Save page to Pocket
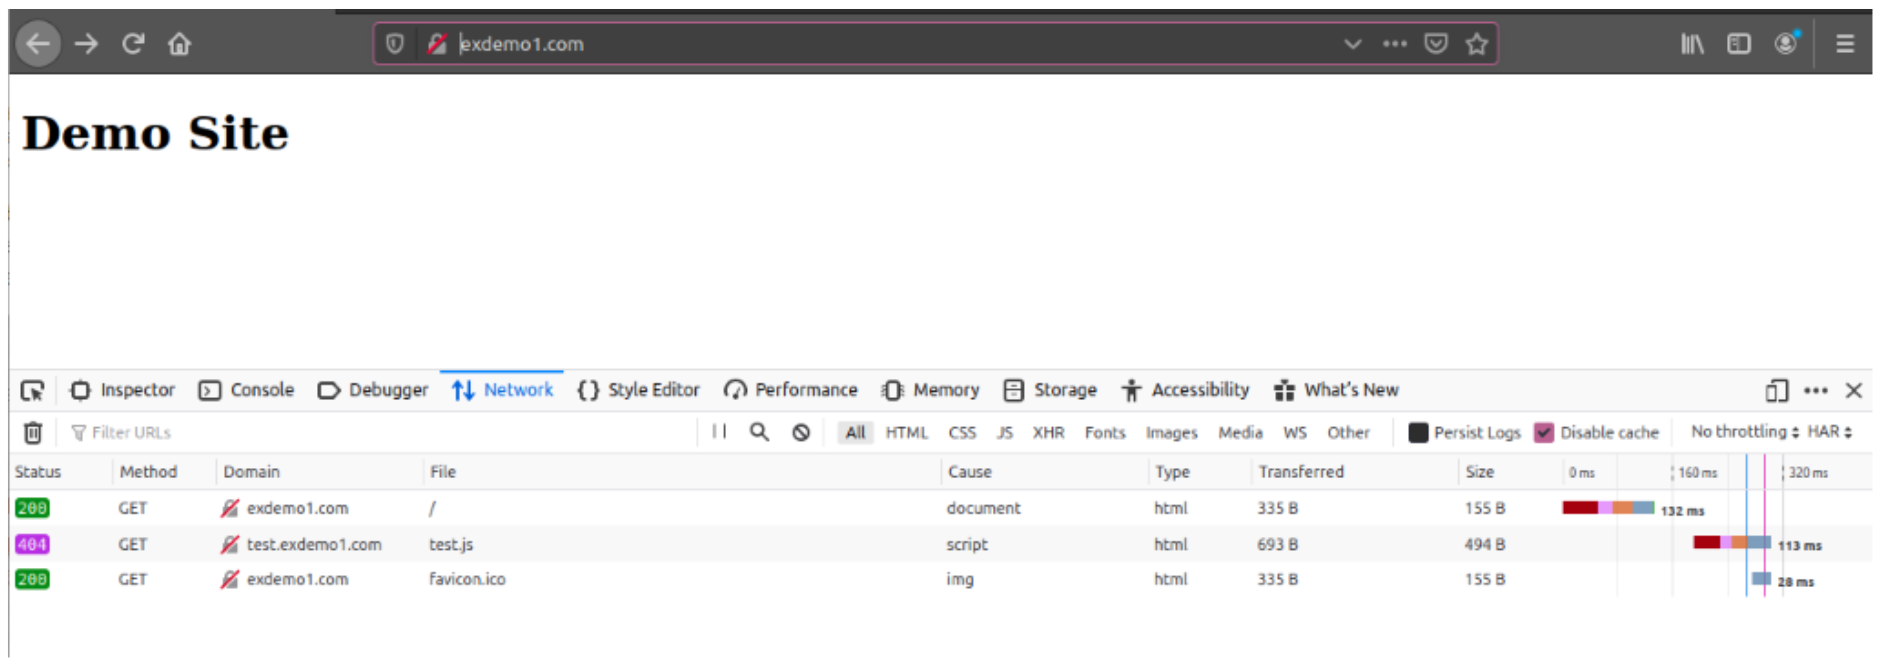1880x666 pixels. pos(1436,44)
